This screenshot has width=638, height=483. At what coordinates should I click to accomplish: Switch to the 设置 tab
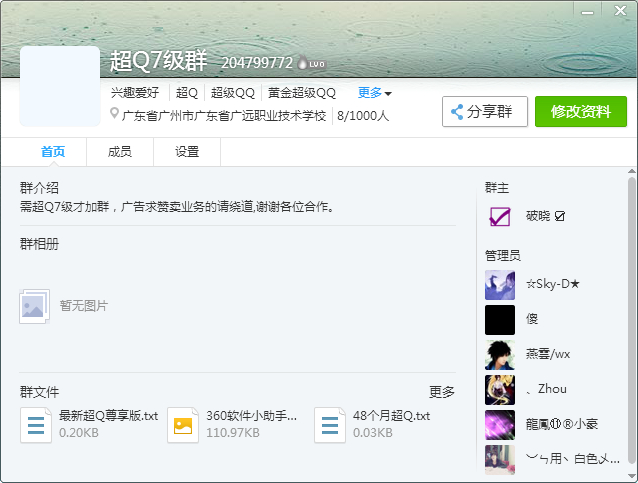point(187,152)
